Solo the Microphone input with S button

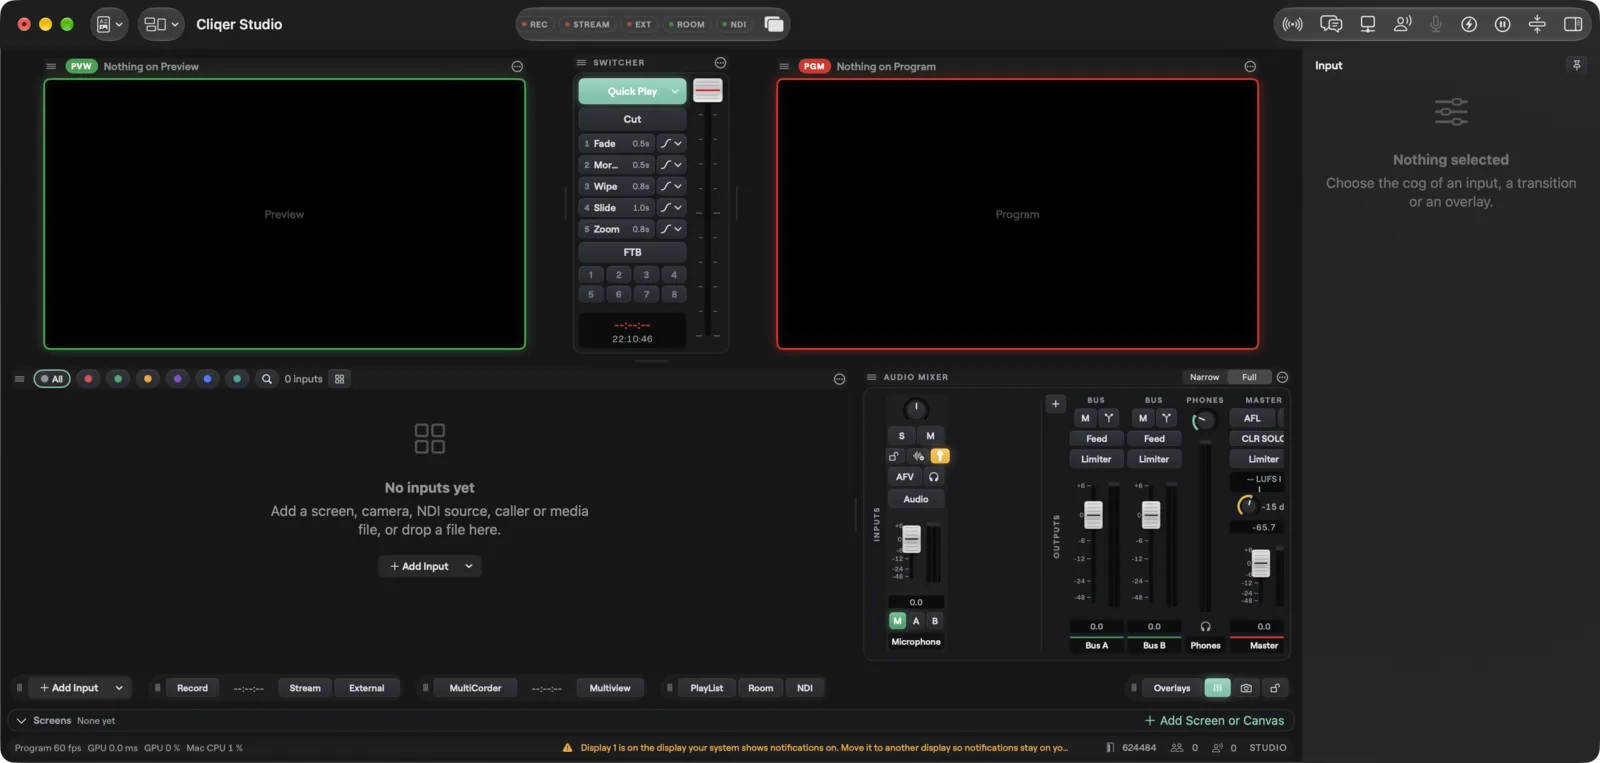point(901,436)
